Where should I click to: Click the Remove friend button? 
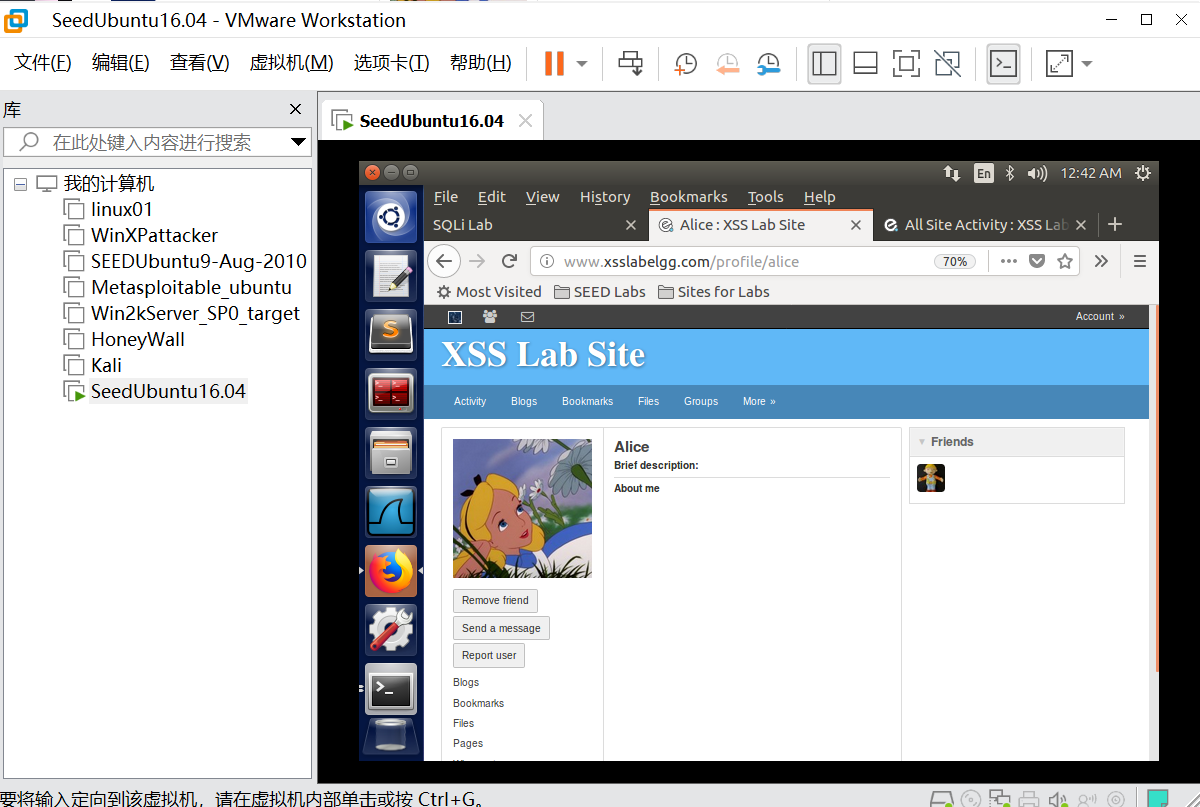click(495, 600)
